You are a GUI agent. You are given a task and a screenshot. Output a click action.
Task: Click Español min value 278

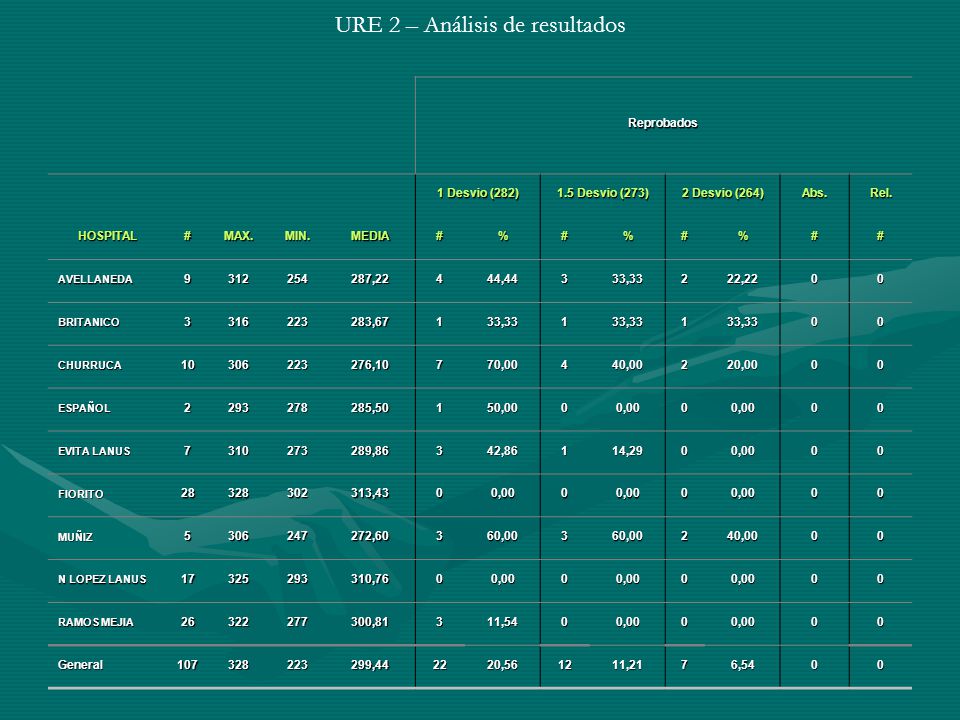click(x=297, y=408)
